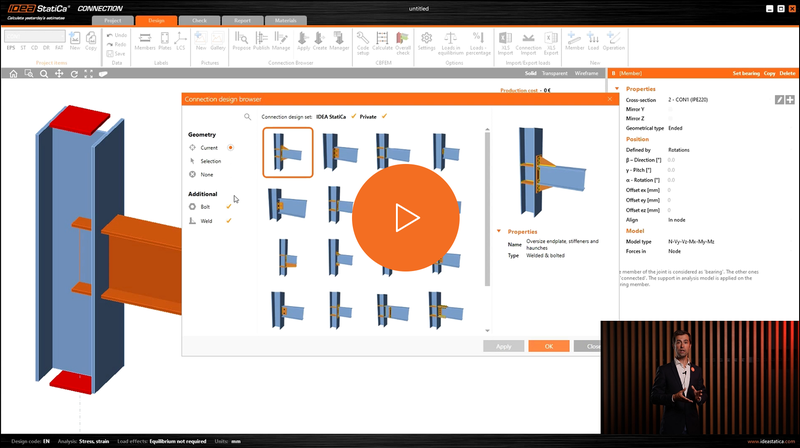Click the pan icon in viewport toolbar

pyautogui.click(x=59, y=74)
